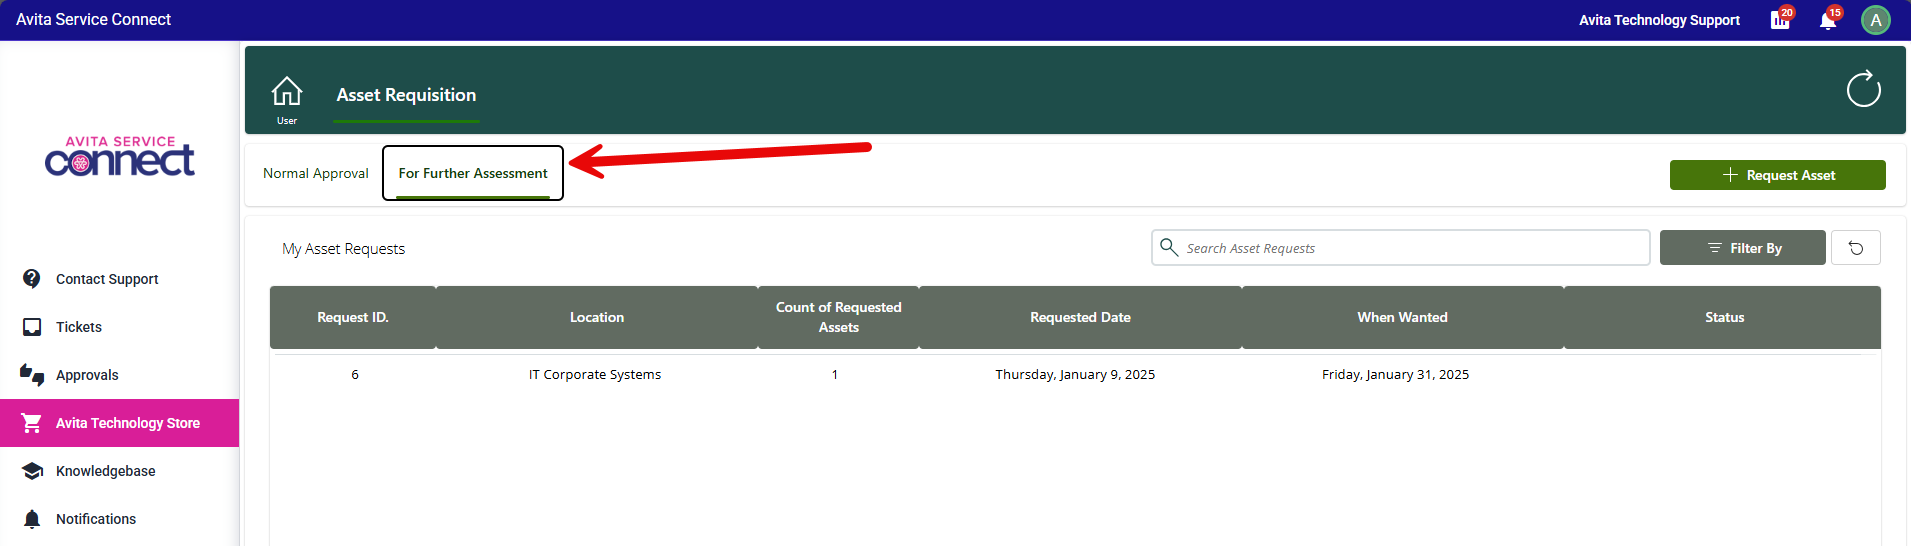Click the Knowledgebase graduation cap icon

pos(32,471)
